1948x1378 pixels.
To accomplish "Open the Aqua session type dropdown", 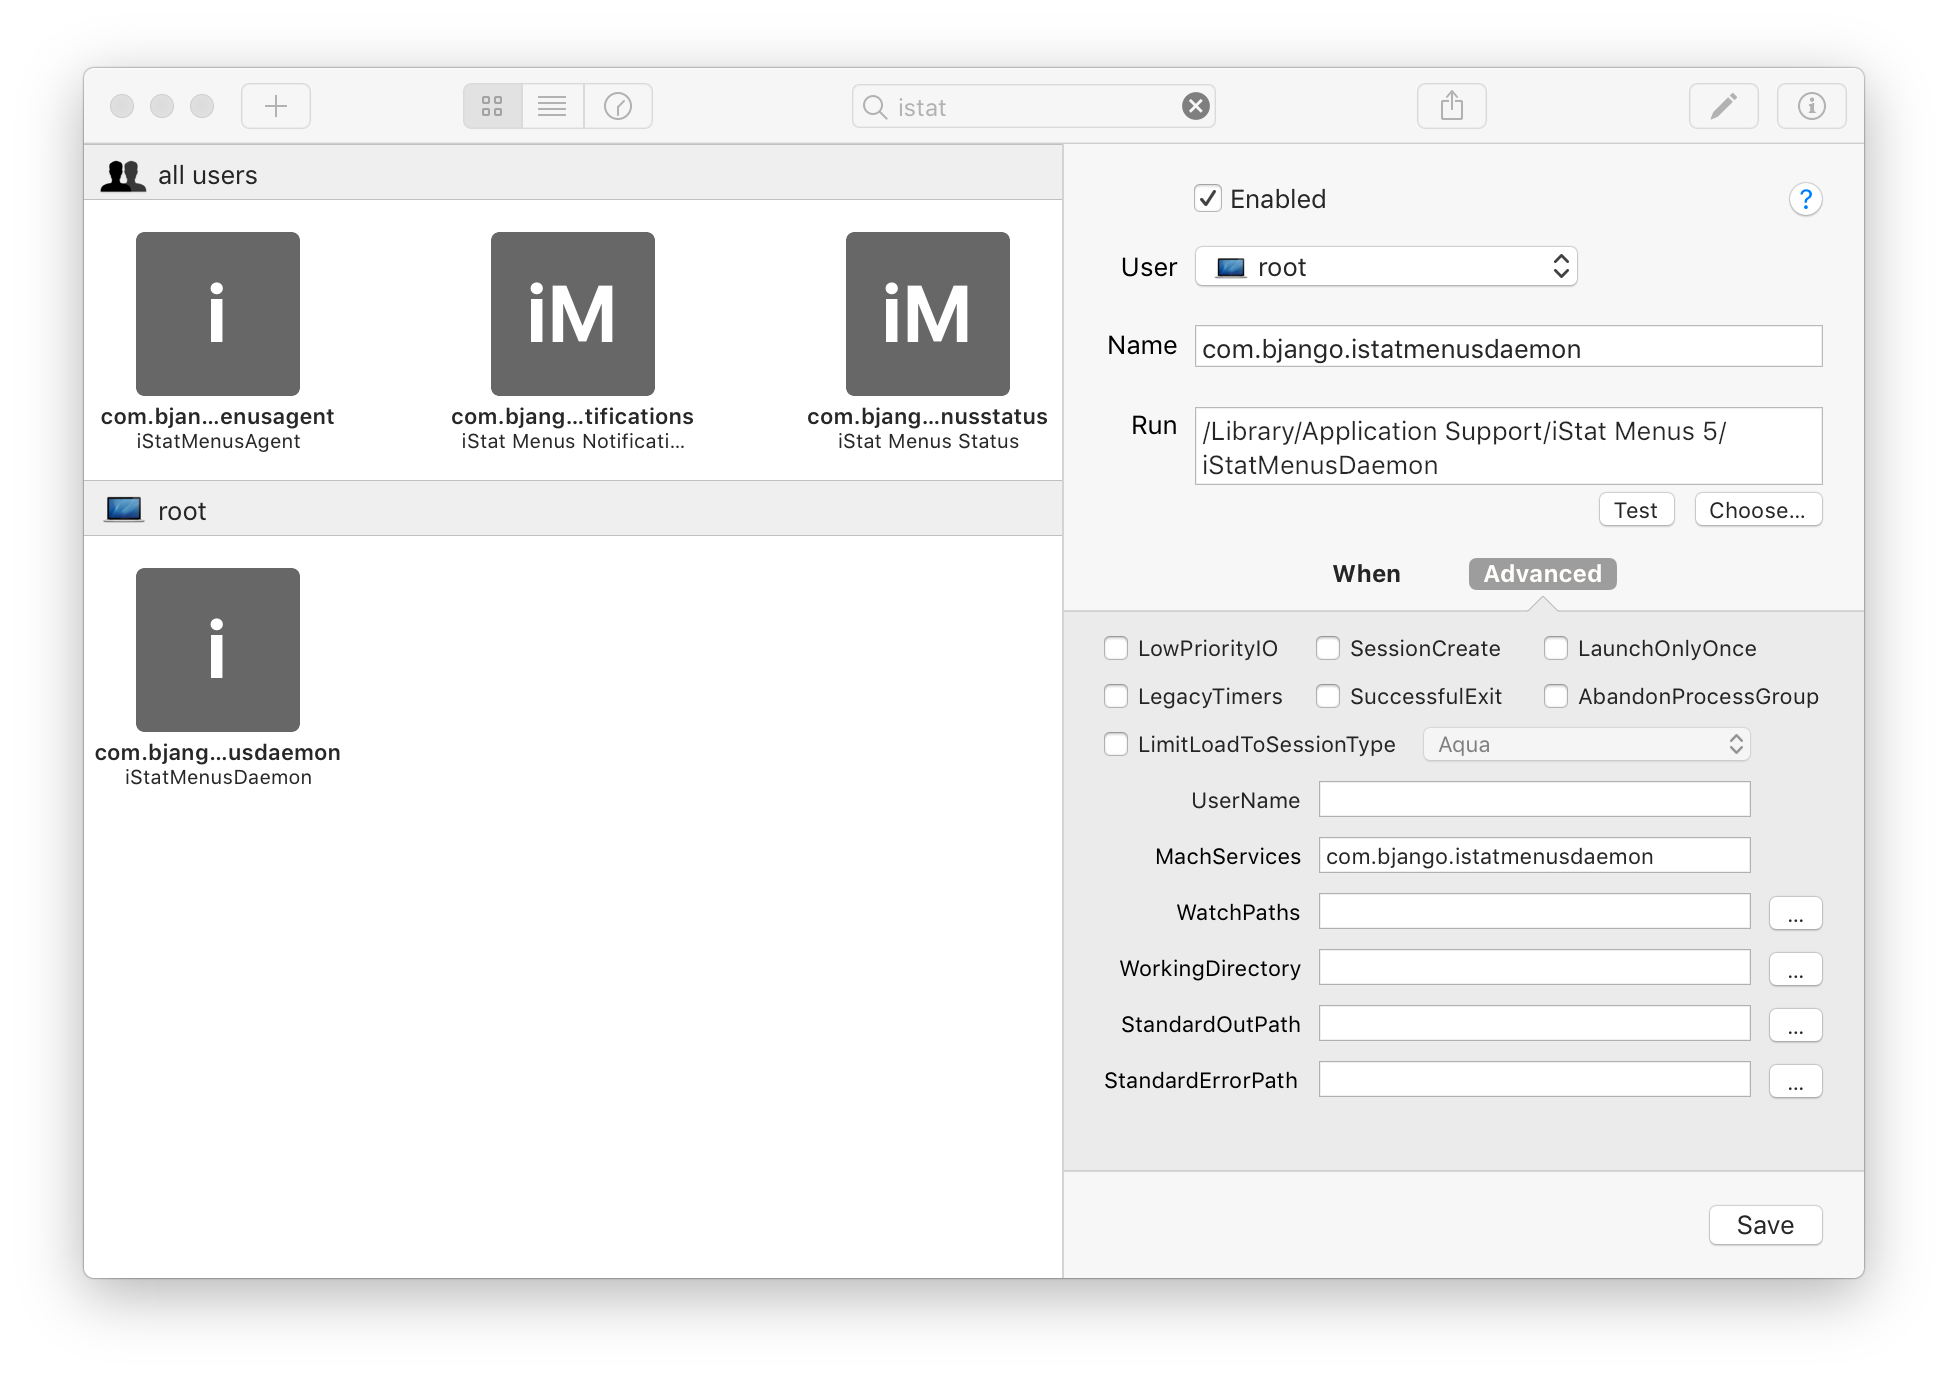I will pos(1586,744).
